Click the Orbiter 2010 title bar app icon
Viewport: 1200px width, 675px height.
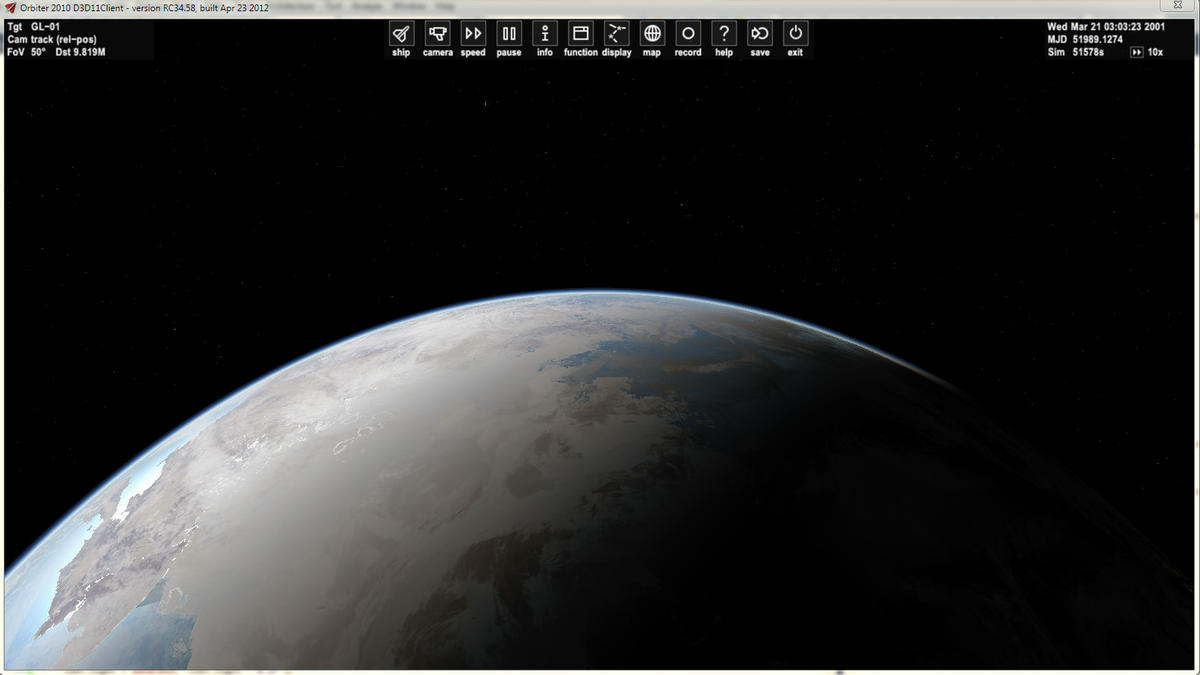(11, 8)
